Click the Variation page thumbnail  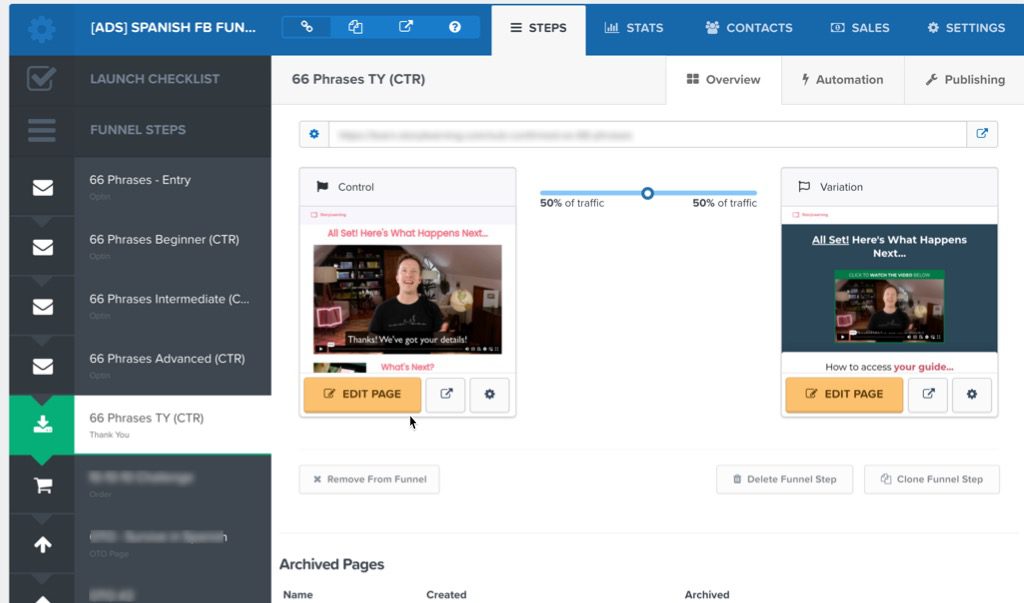(889, 288)
